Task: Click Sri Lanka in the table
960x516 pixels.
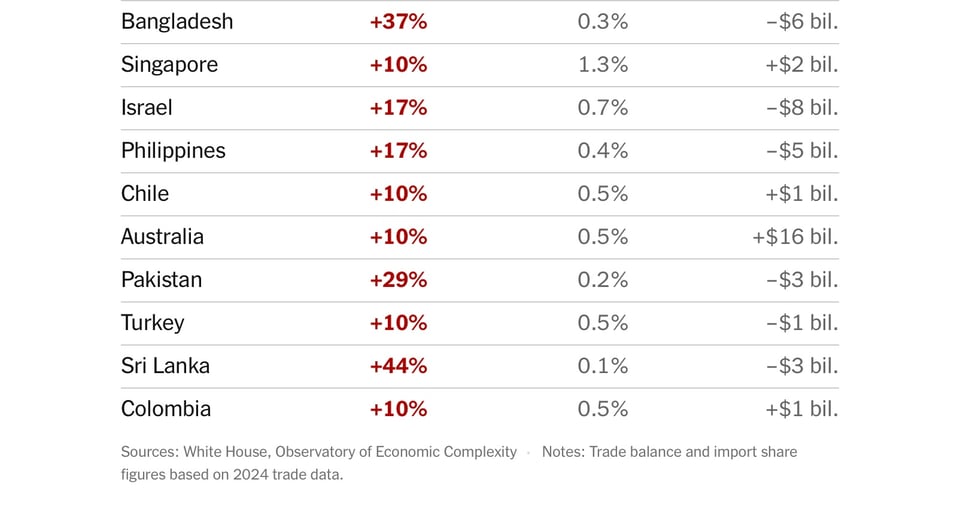Action: [165, 366]
